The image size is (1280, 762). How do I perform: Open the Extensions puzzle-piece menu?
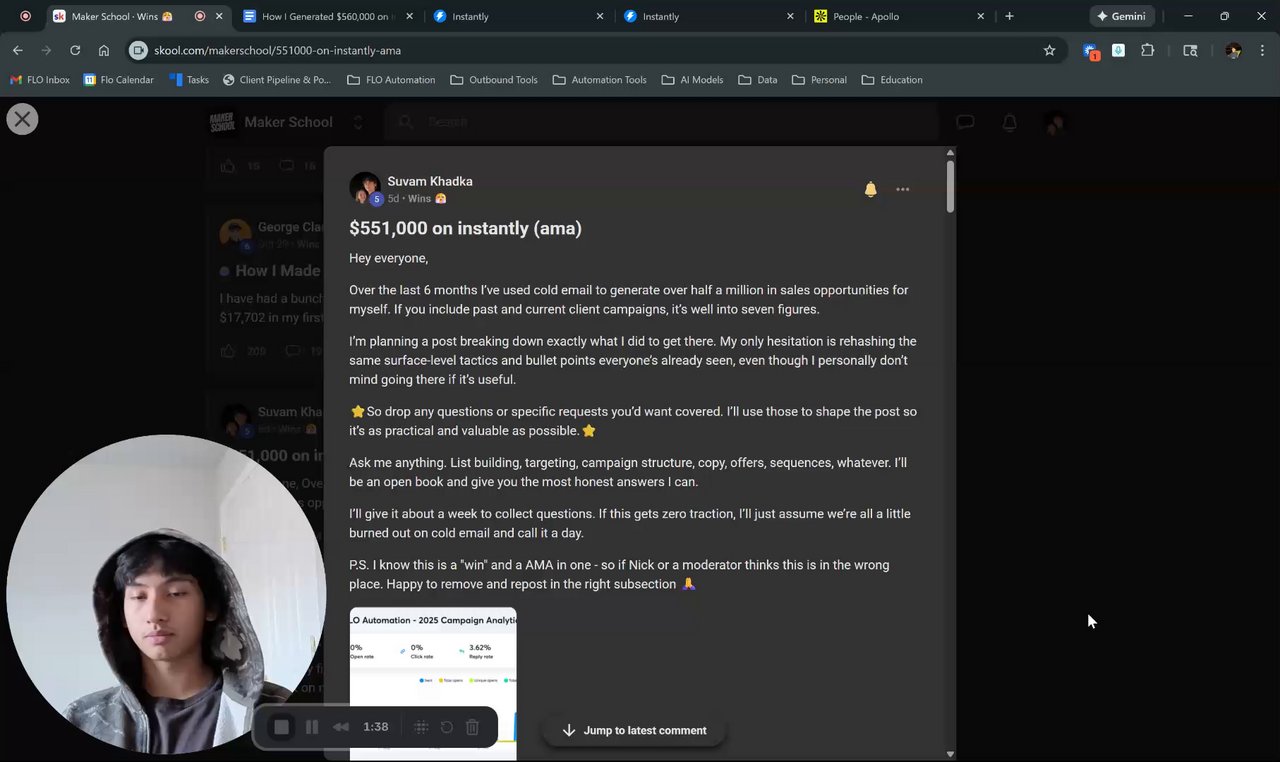click(x=1147, y=50)
